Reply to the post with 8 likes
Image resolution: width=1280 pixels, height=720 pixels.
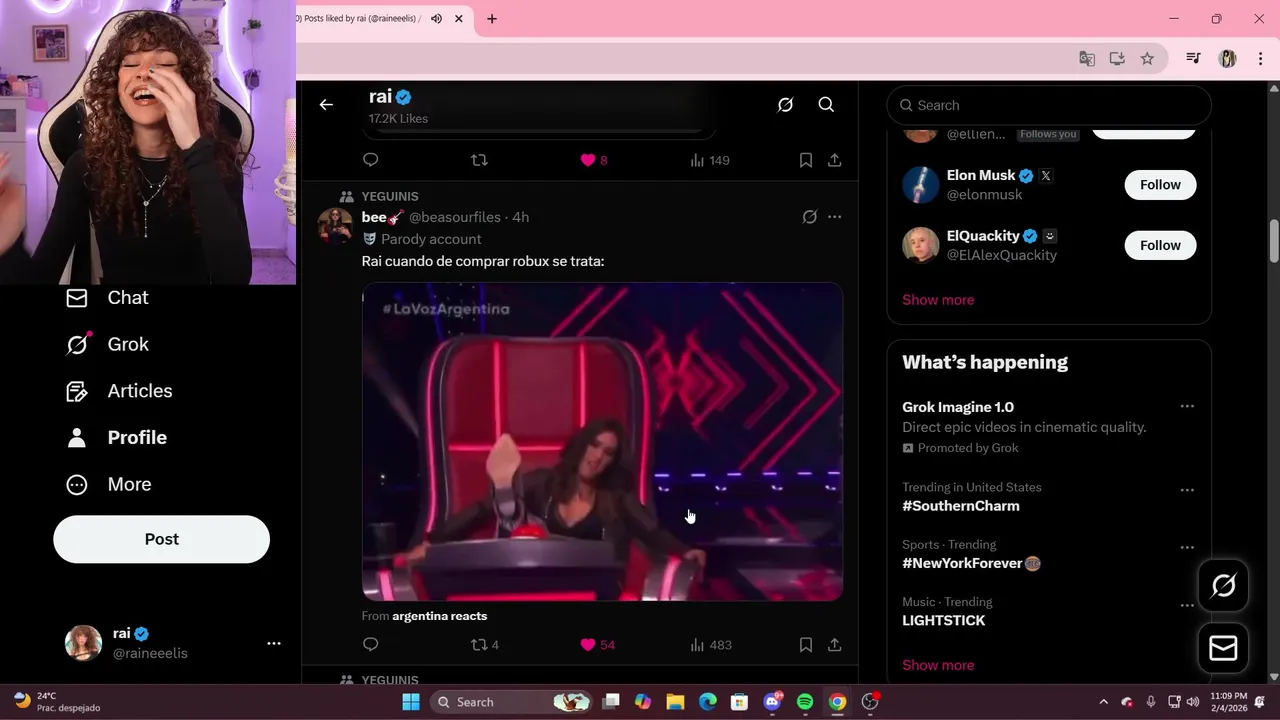pos(371,160)
